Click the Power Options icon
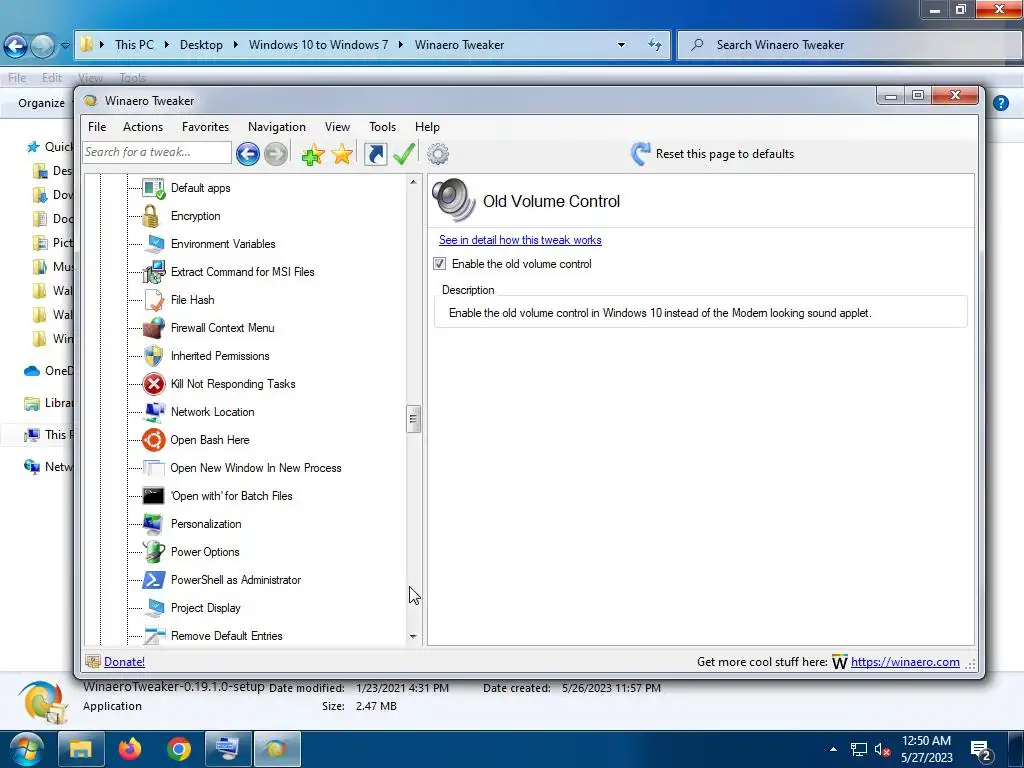 (153, 552)
